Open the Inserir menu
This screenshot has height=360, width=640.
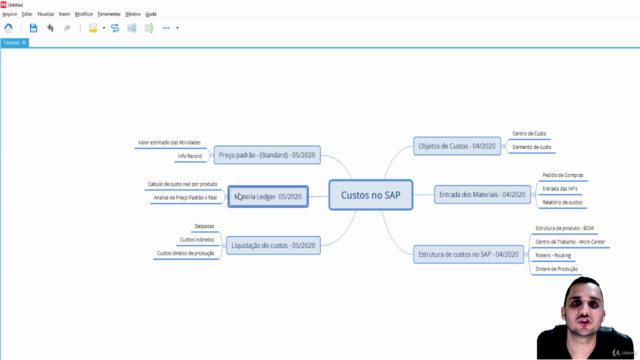[64, 14]
